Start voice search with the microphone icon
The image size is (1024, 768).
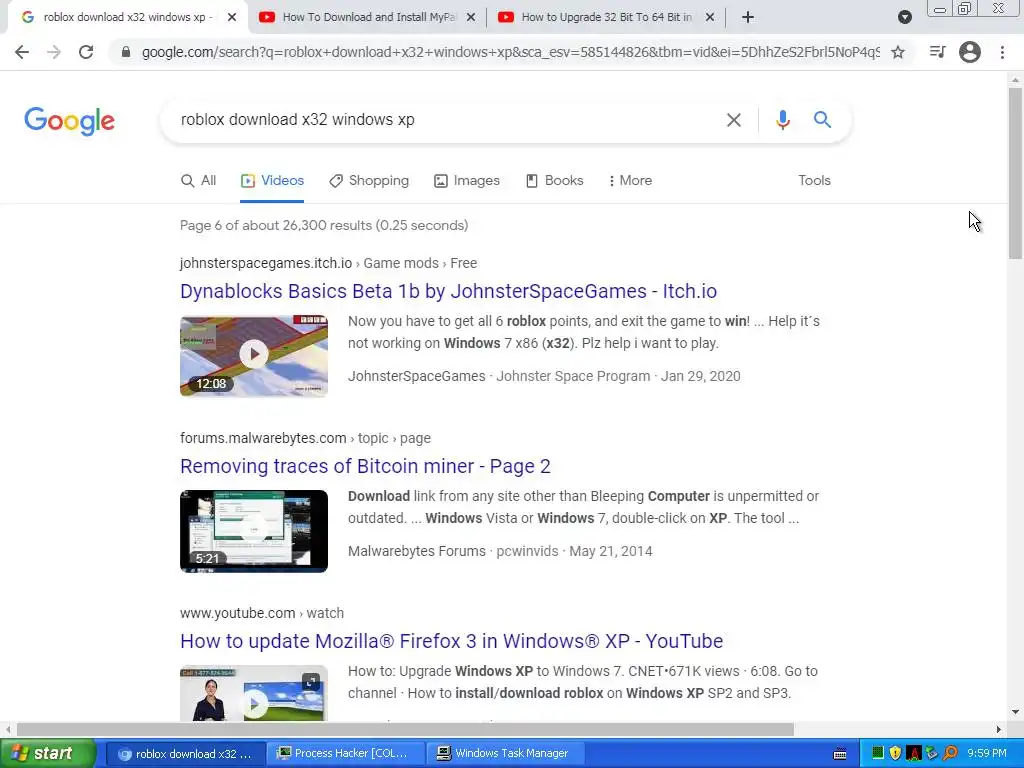[782, 120]
